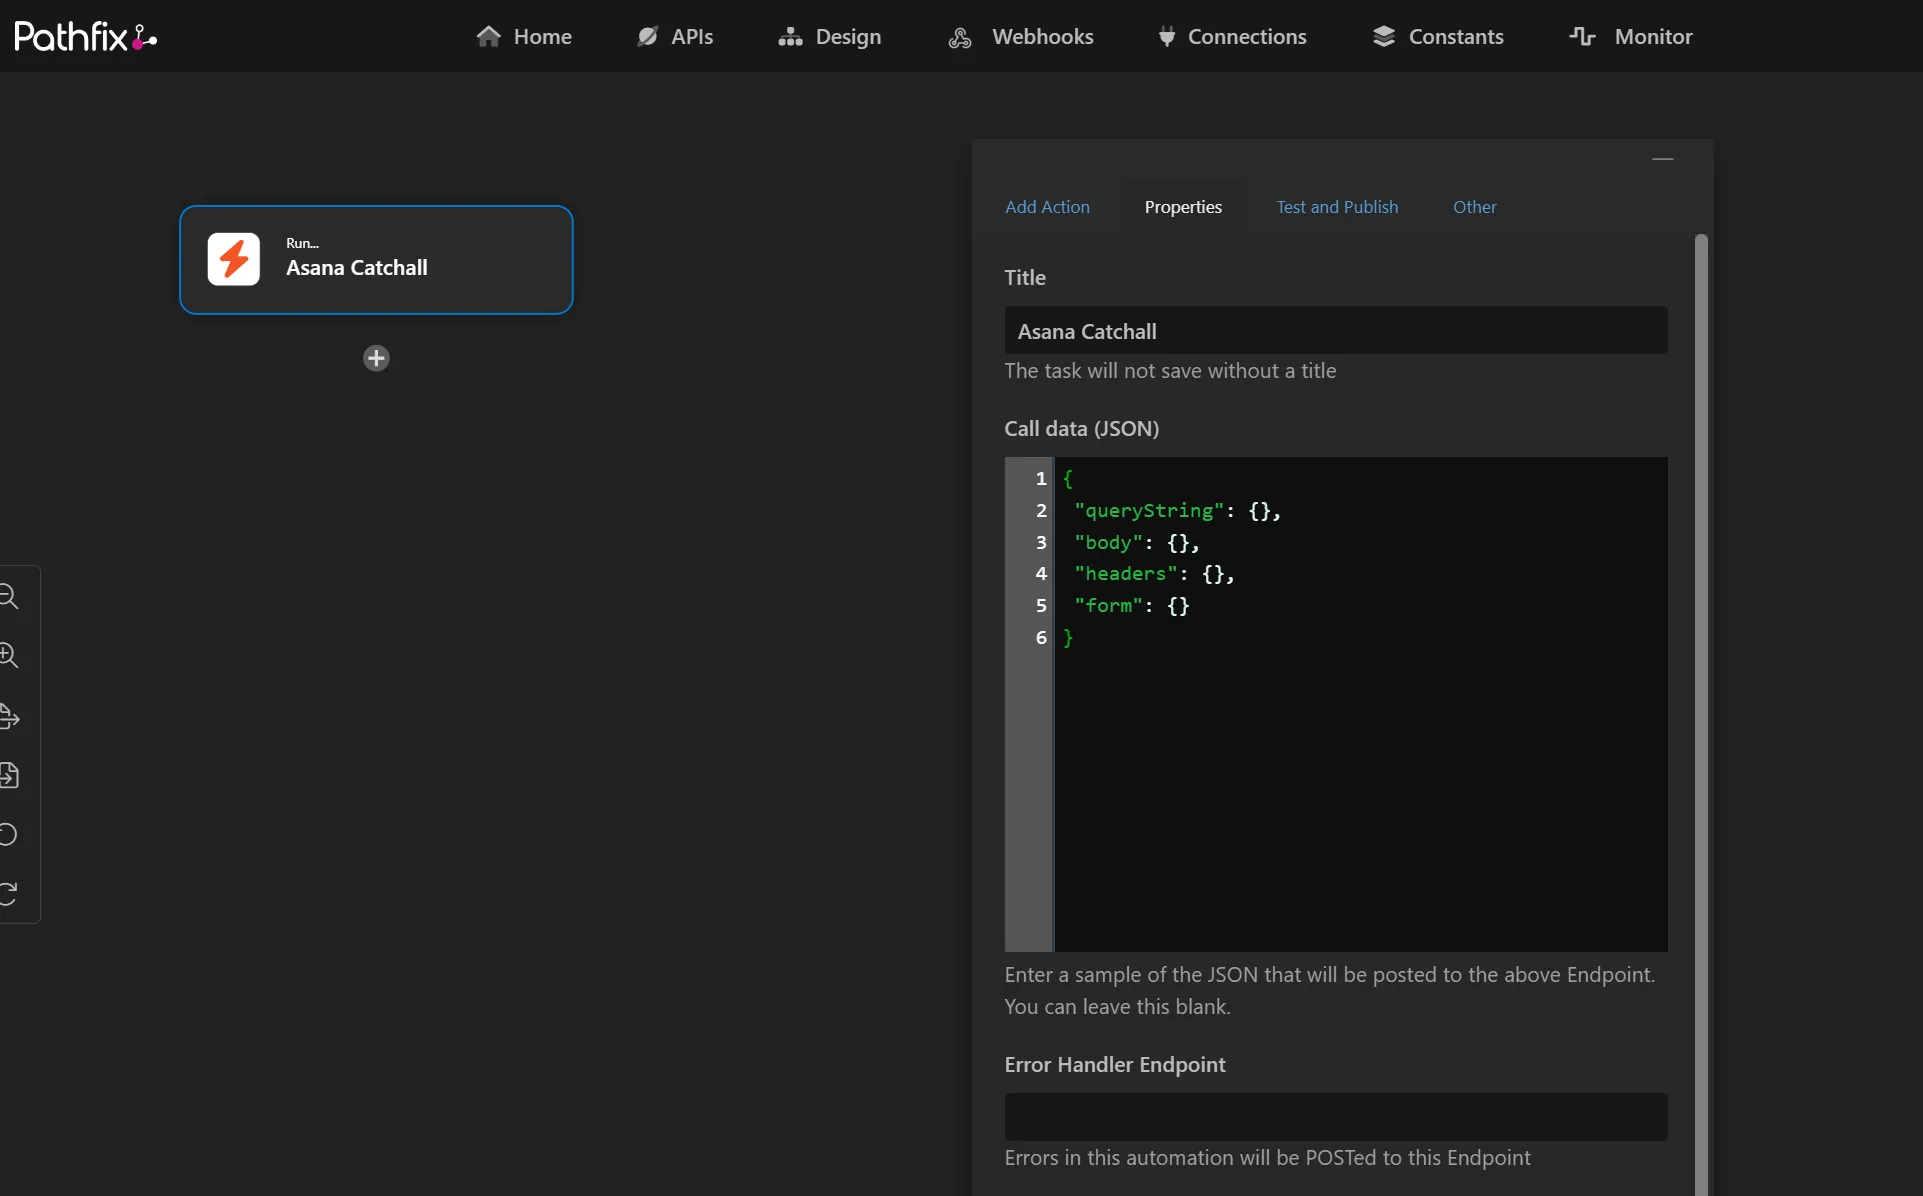Click the "body" line in JSON editor
This screenshot has height=1196, width=1923.
(1136, 543)
